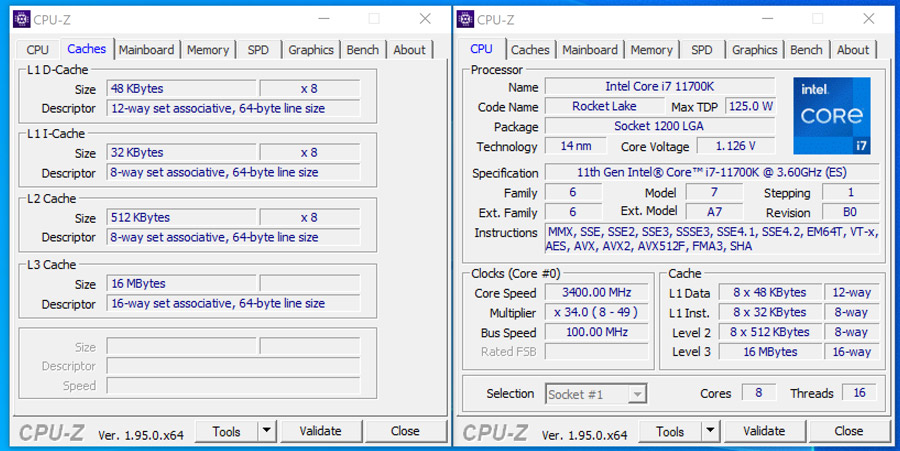
Task: Click the Instructions list starting with 'MMX, SSE'
Action: (712, 239)
